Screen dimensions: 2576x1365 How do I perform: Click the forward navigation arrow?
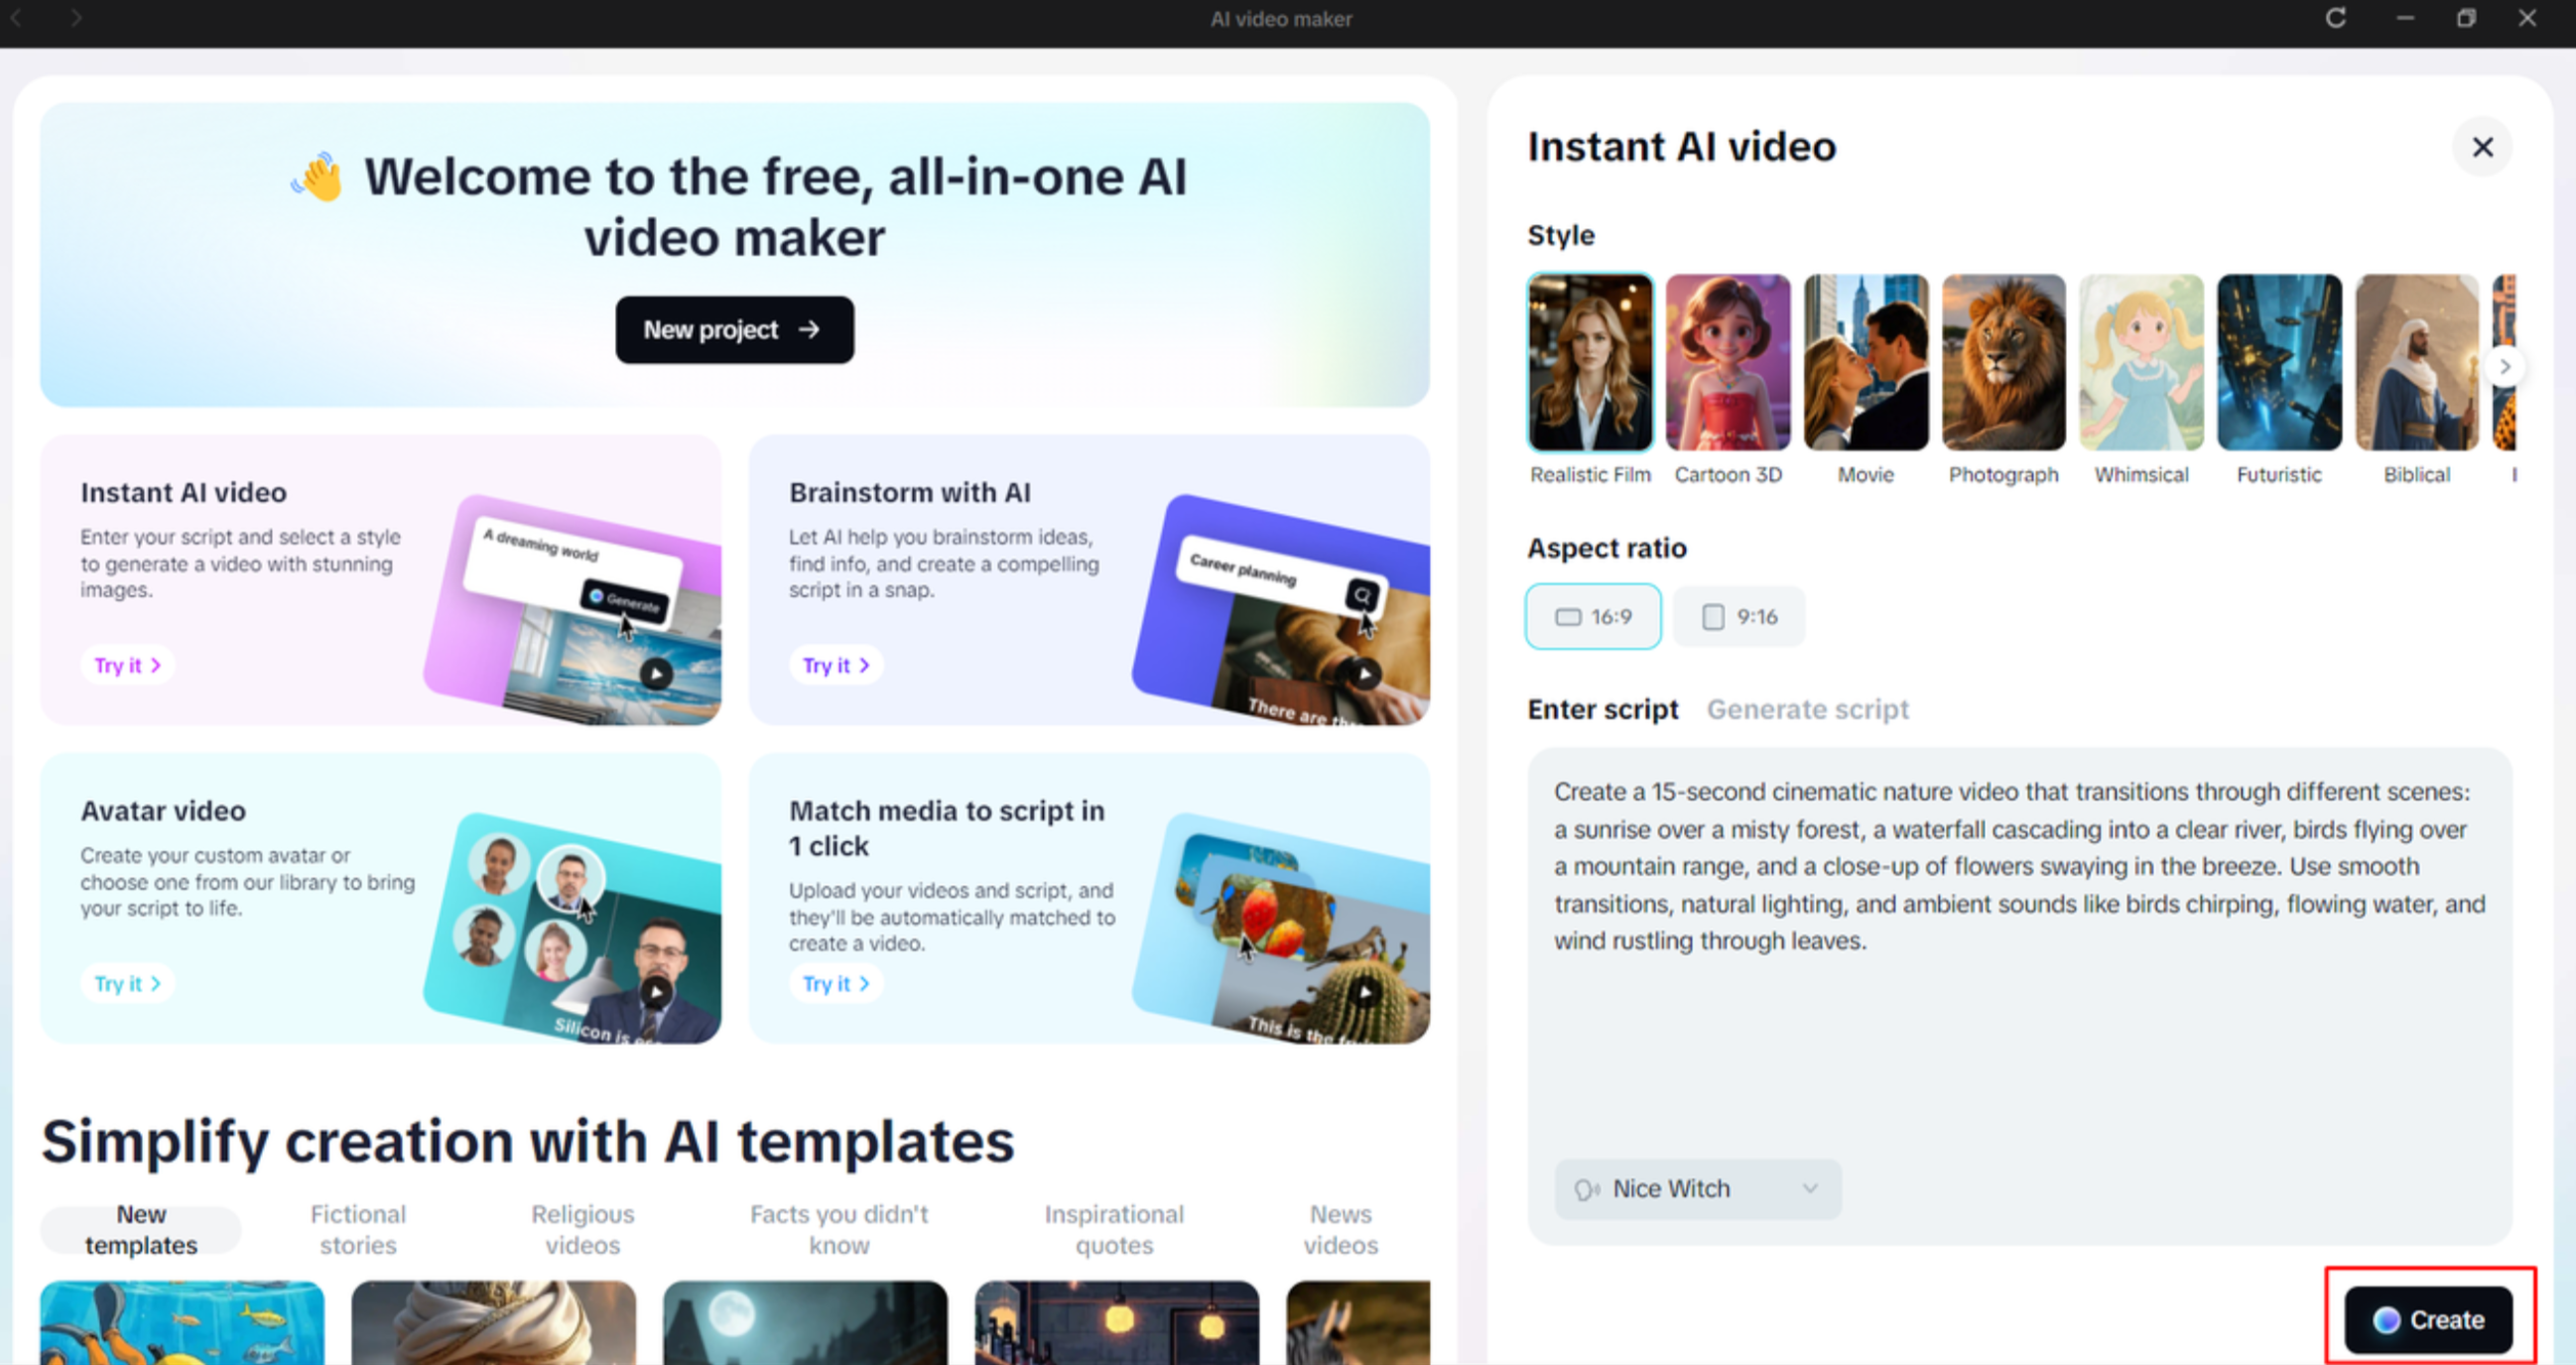coord(76,17)
